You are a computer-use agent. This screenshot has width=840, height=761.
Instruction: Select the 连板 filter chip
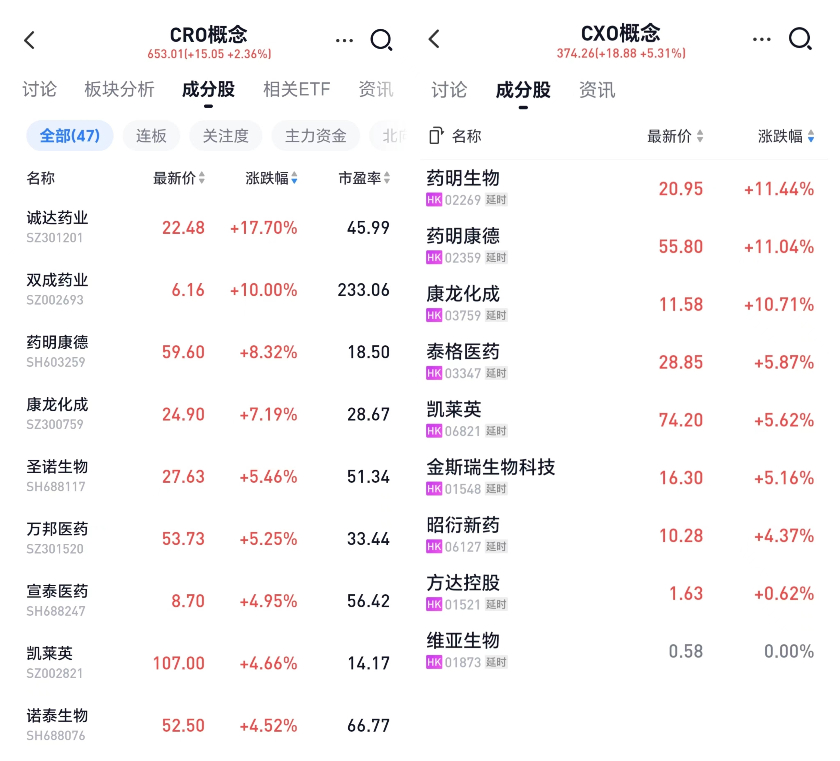(152, 136)
